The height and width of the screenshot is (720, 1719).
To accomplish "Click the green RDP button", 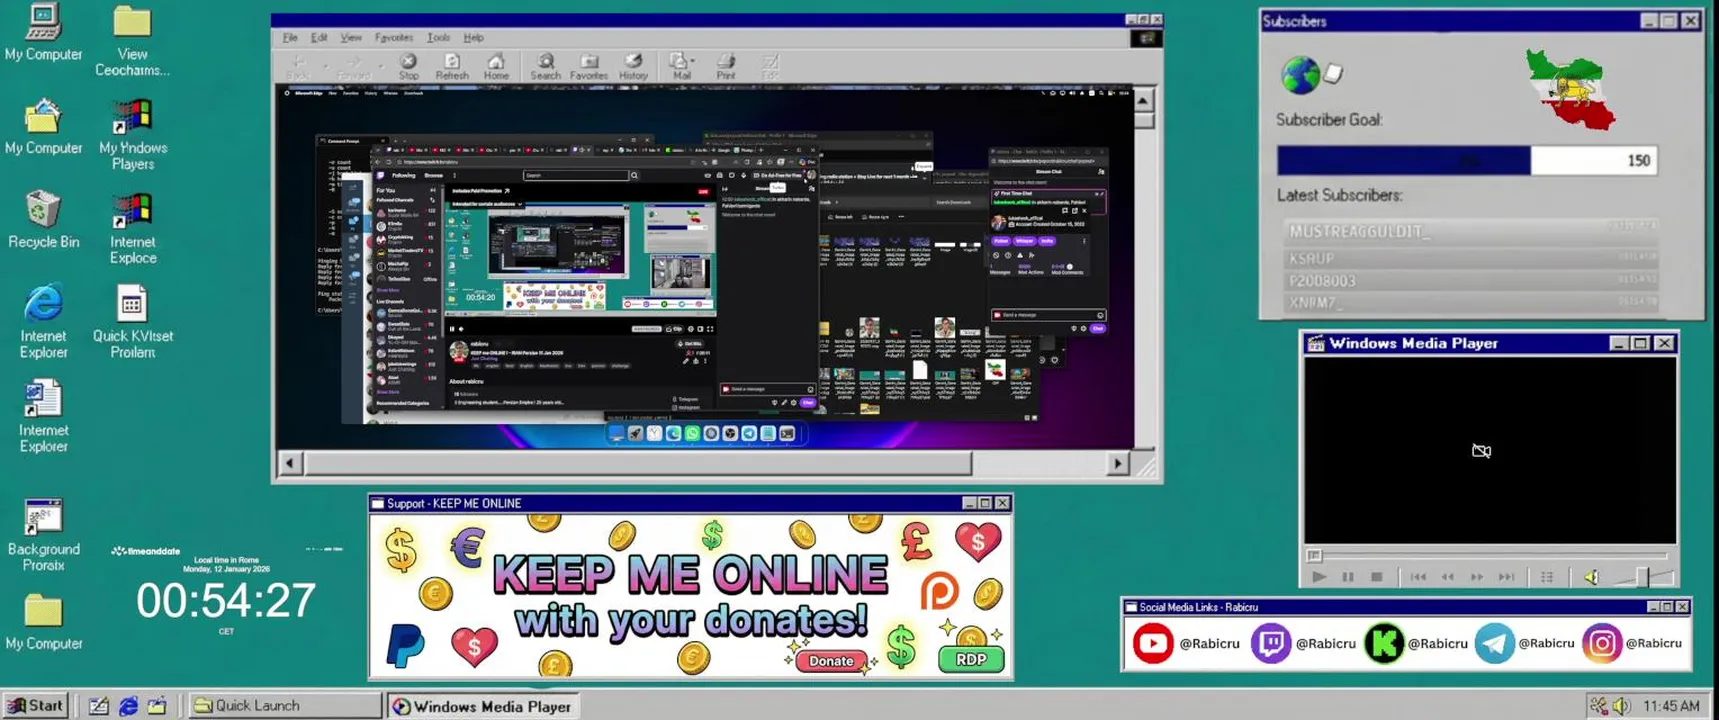I will click(971, 659).
